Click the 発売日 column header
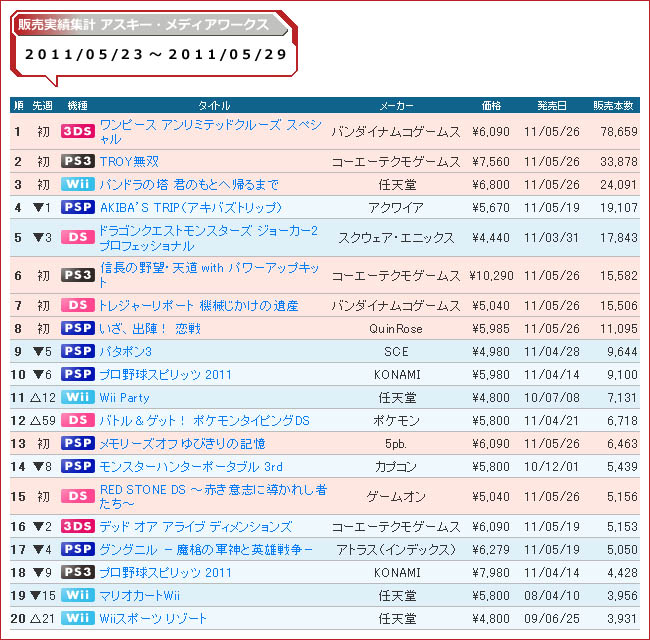 coord(552,106)
